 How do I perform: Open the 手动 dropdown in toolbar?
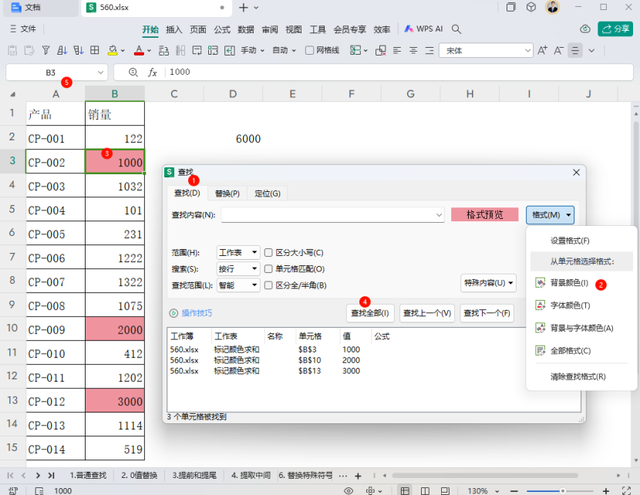coord(252,50)
